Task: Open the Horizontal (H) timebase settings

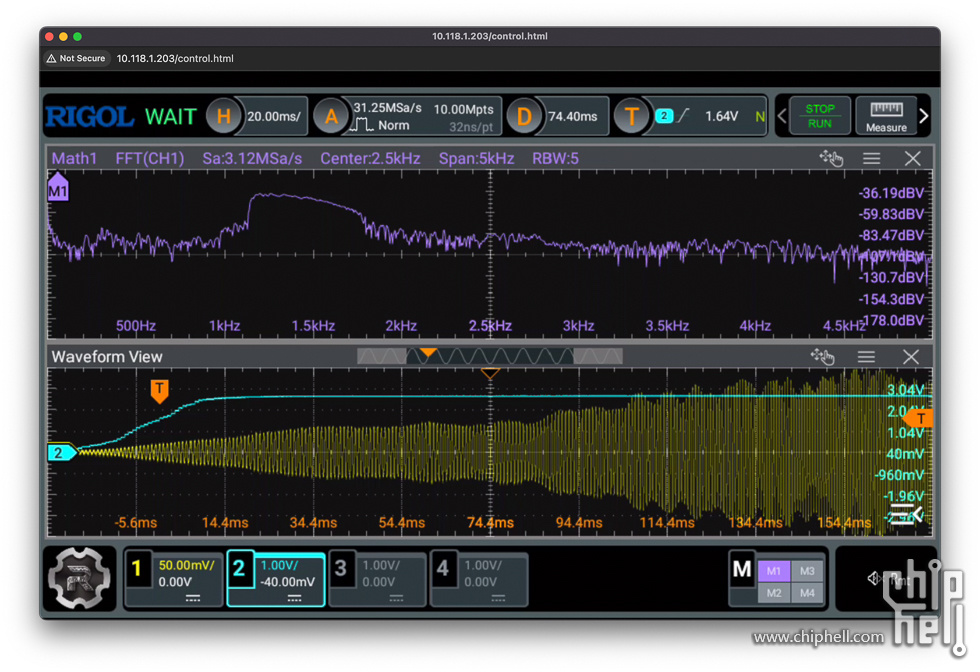Action: [x=224, y=116]
